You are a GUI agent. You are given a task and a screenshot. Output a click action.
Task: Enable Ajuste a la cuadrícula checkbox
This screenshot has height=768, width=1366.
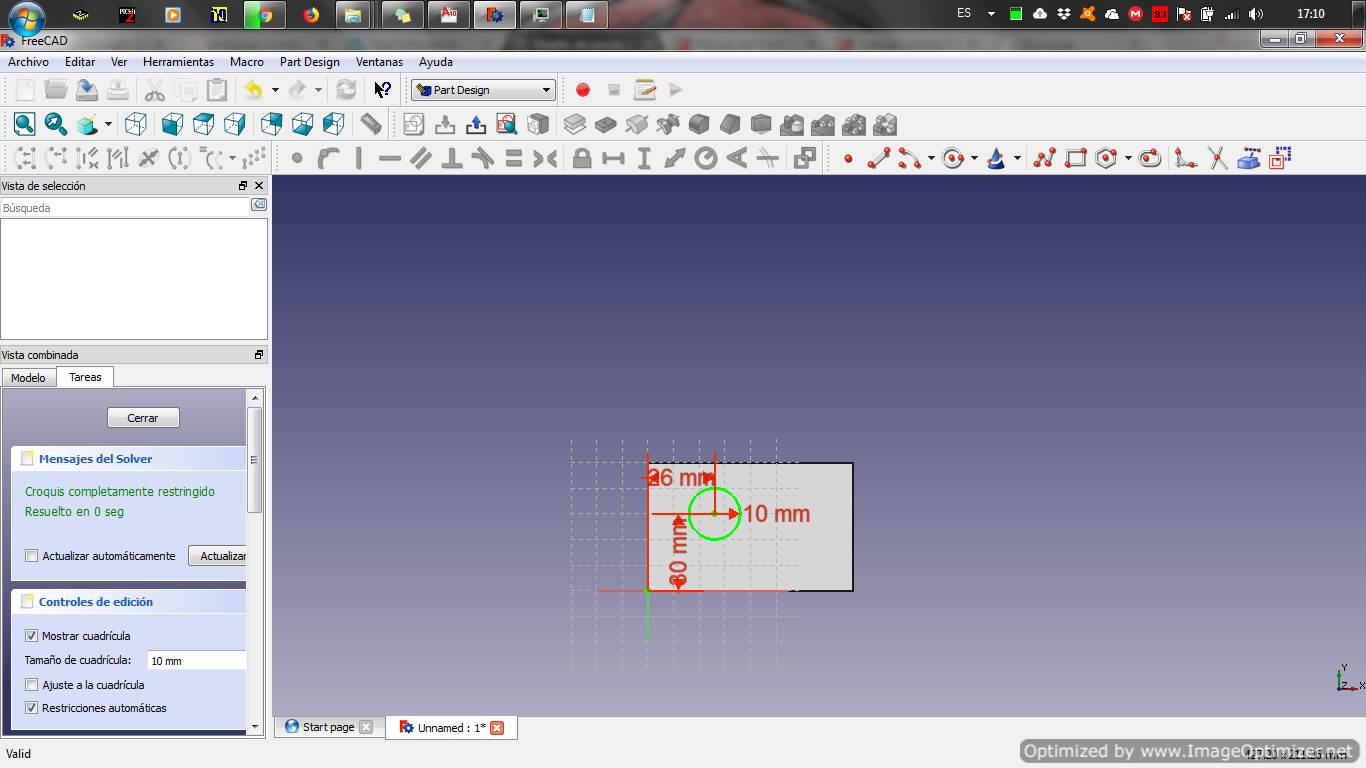pos(31,685)
